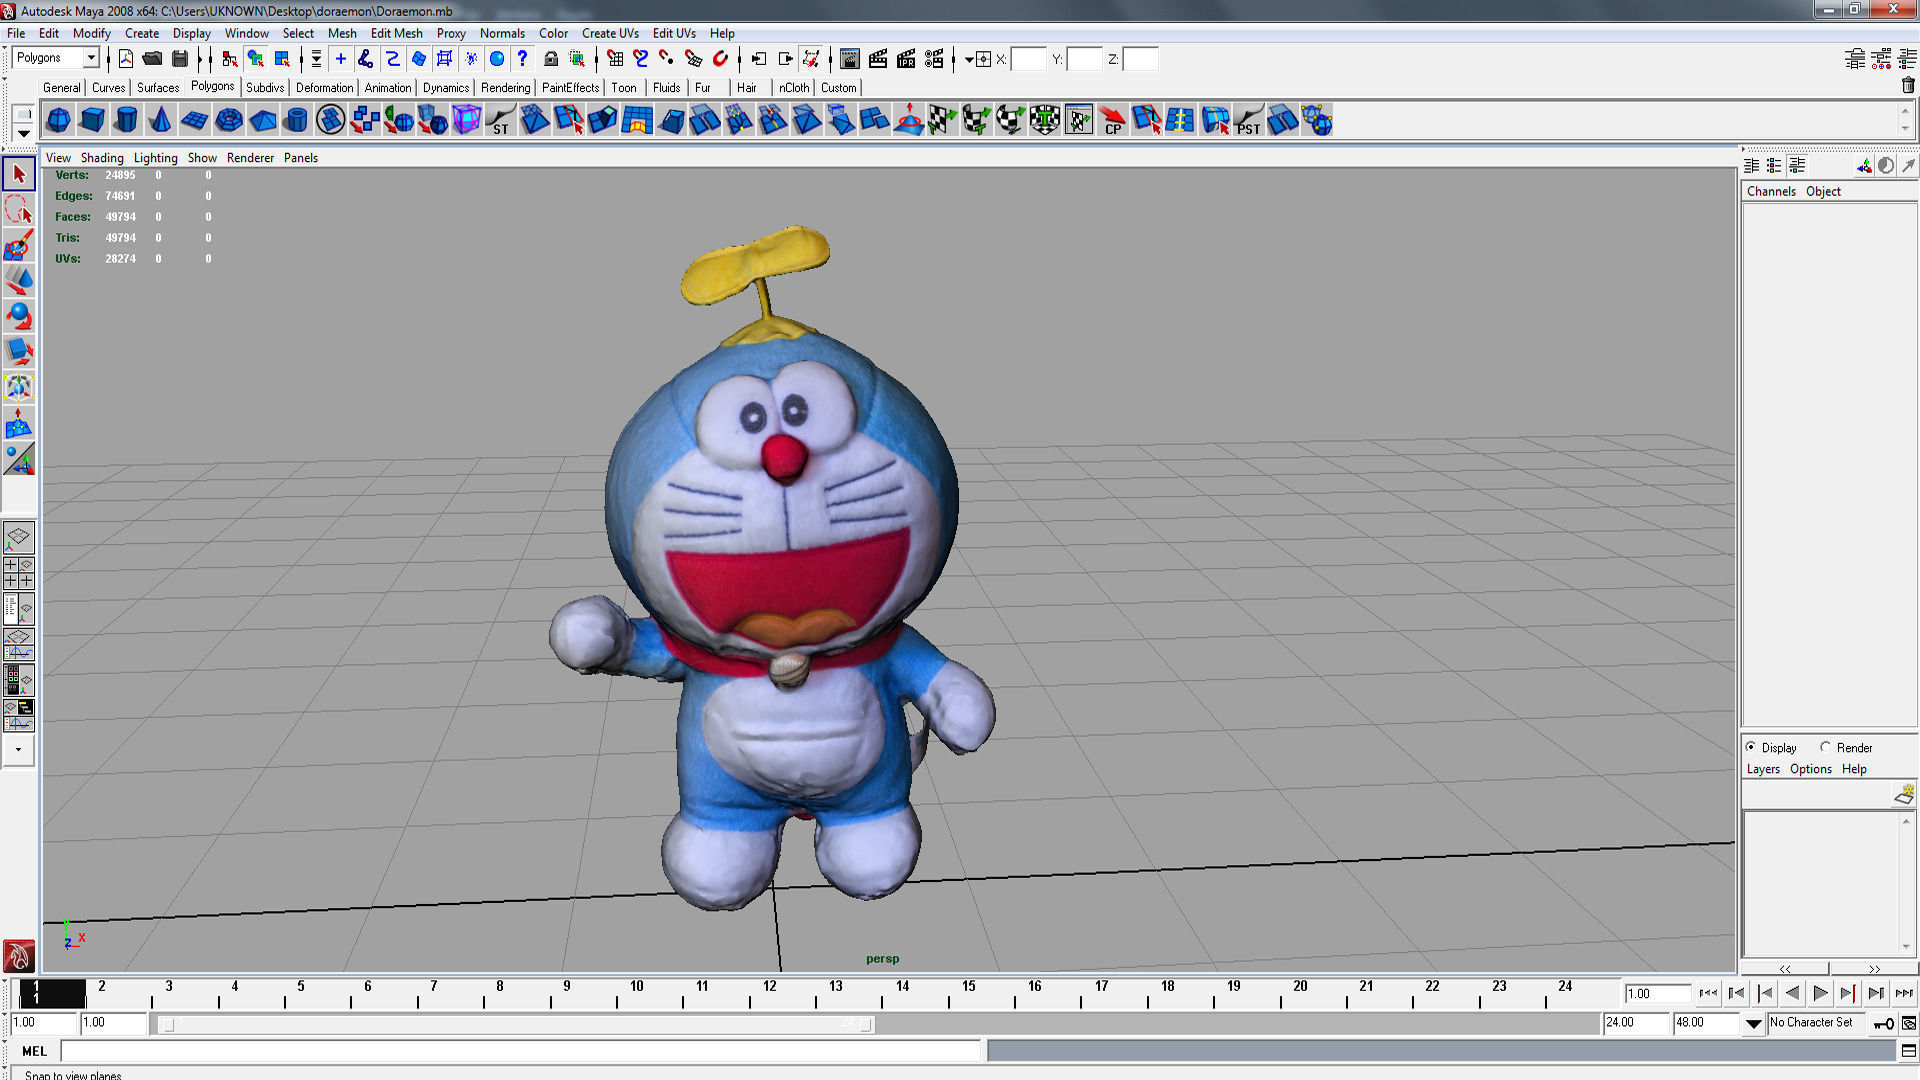Switch to the Animation shelf tab
1920x1080 pixels.
pos(387,88)
